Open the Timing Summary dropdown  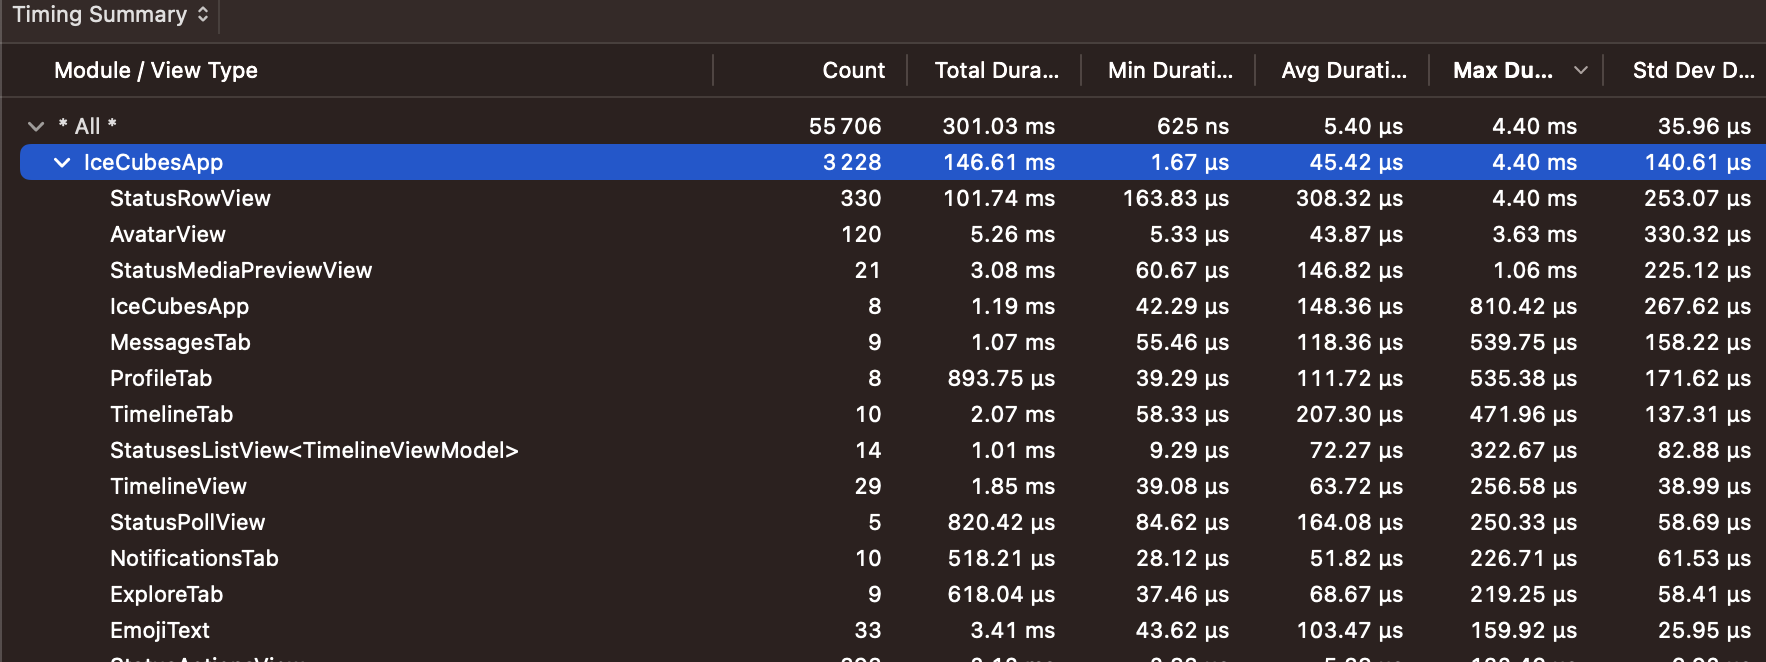click(x=110, y=14)
